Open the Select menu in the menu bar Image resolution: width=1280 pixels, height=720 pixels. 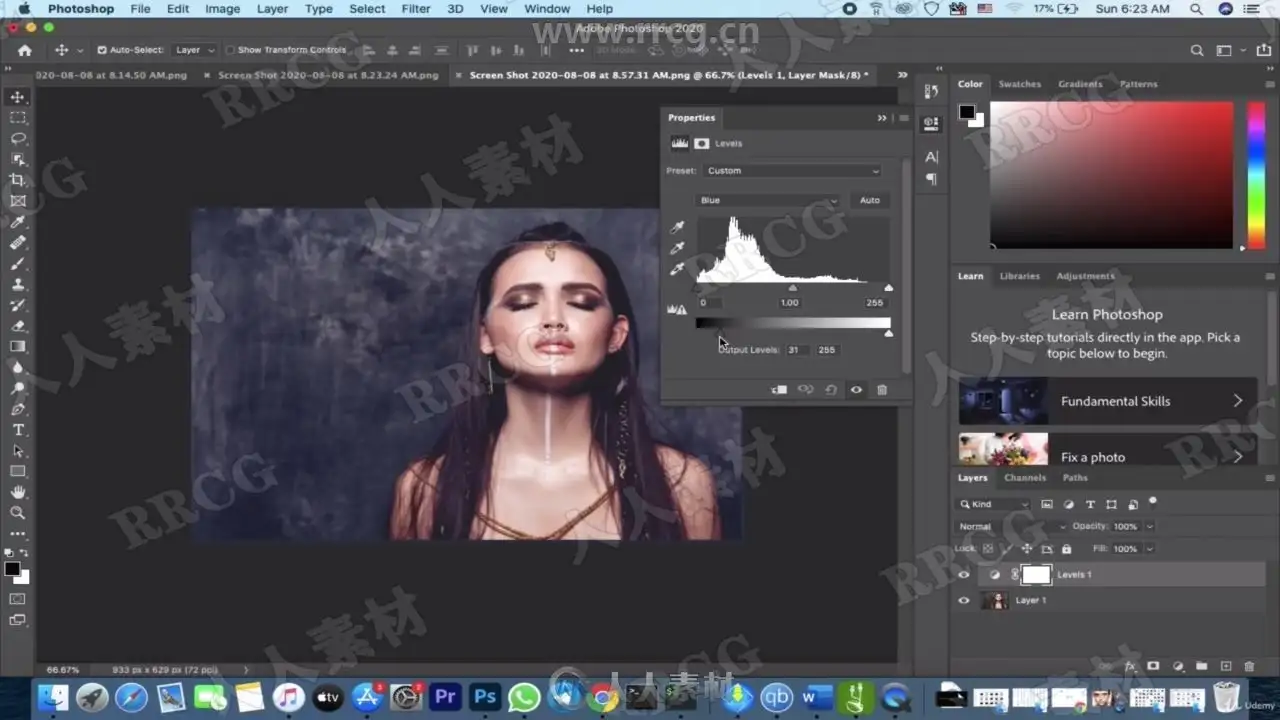(x=367, y=9)
